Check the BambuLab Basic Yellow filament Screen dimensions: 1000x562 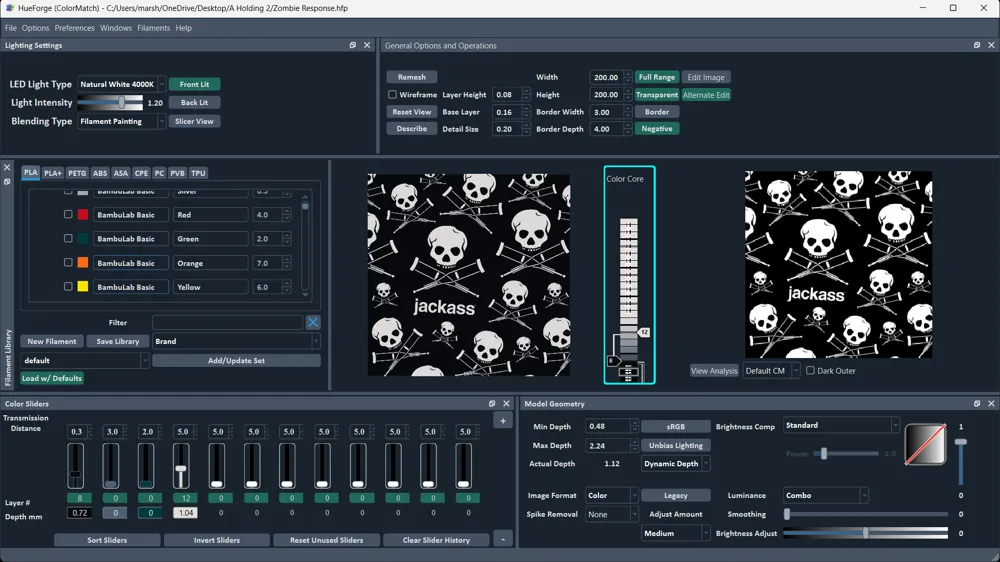point(68,286)
